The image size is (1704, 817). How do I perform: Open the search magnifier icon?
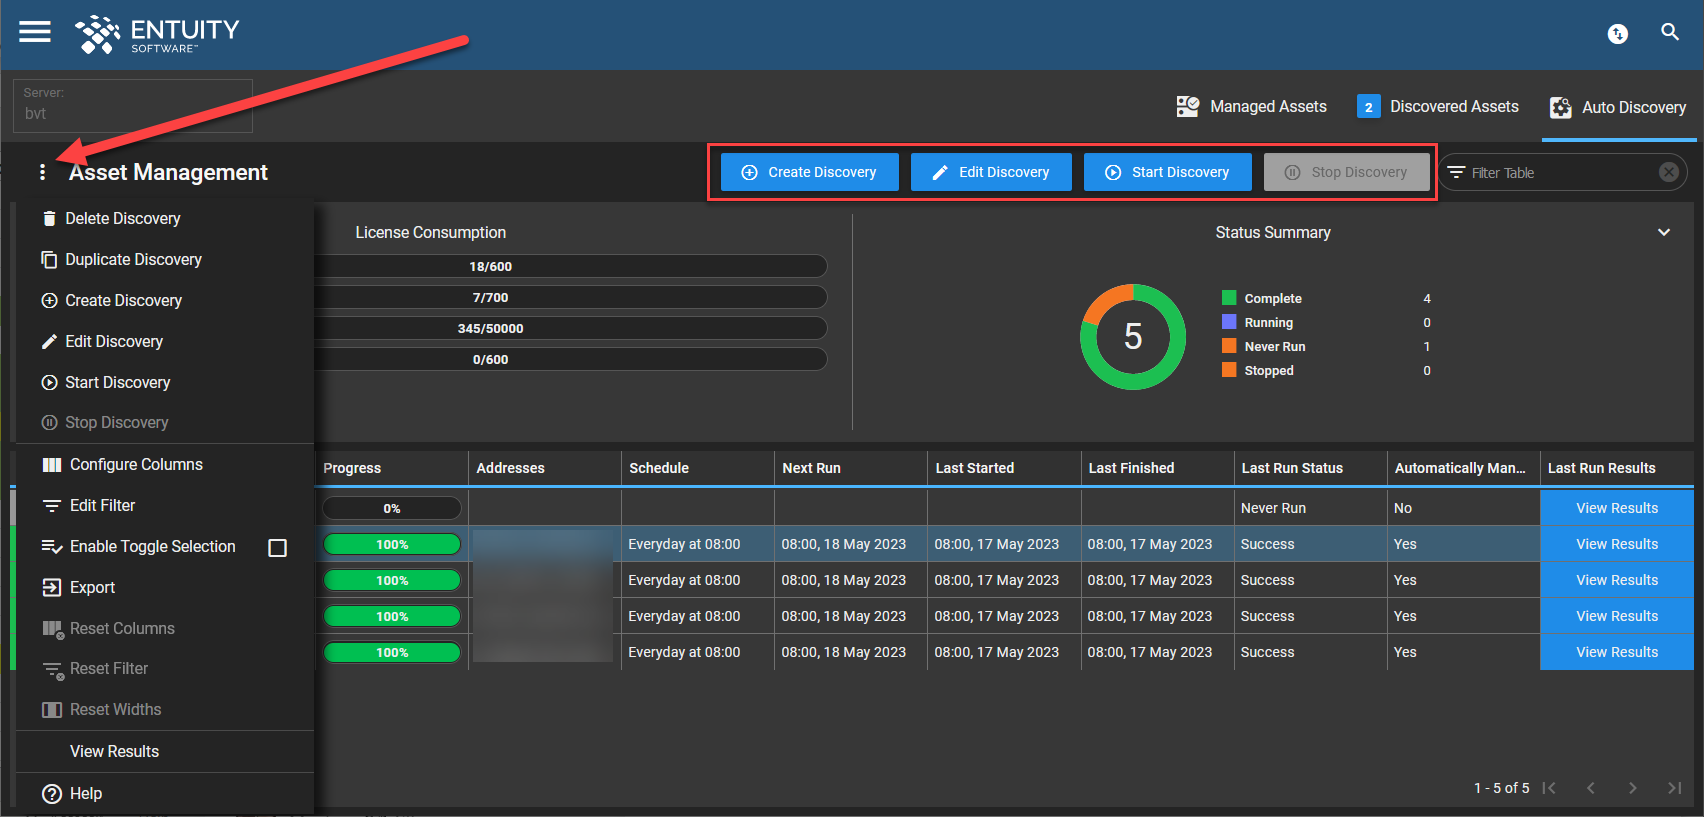coord(1669,32)
